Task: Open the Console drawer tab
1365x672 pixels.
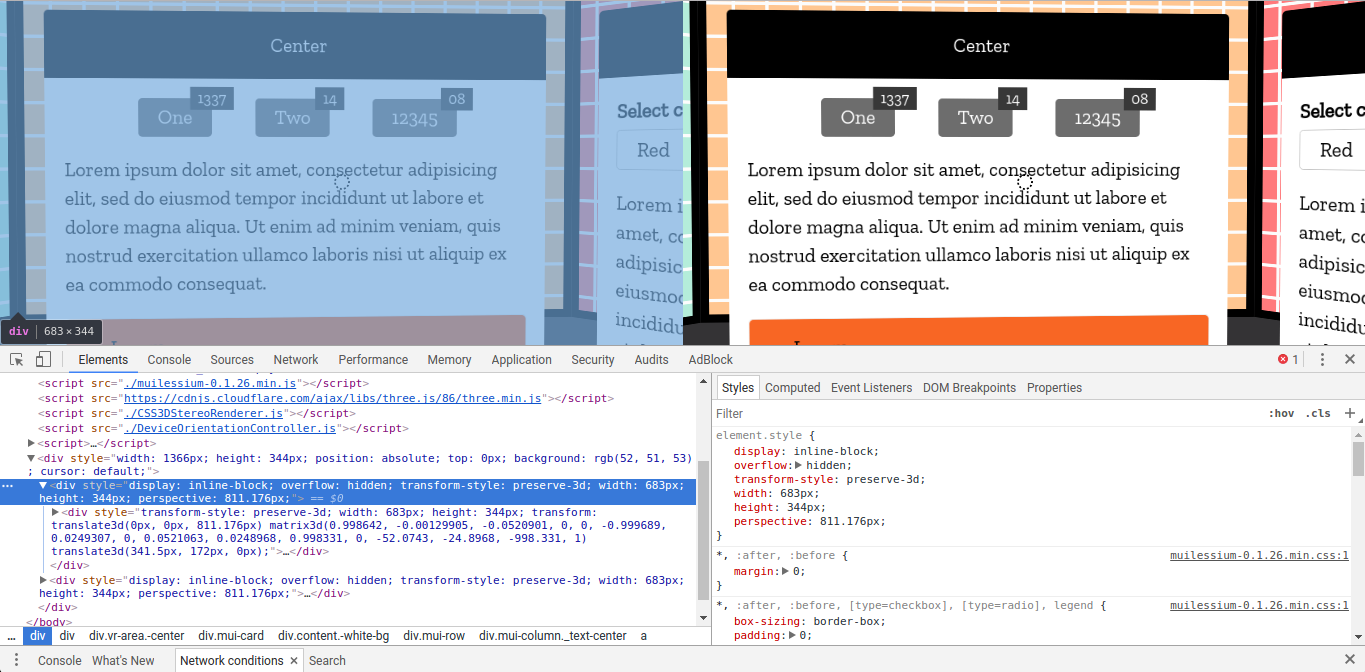Action: click(59, 661)
